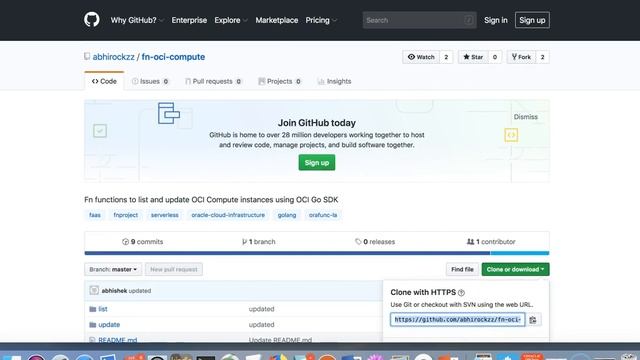The image size is (640, 360).
Task: Open fn-oci-compute repository link
Action: 173,57
